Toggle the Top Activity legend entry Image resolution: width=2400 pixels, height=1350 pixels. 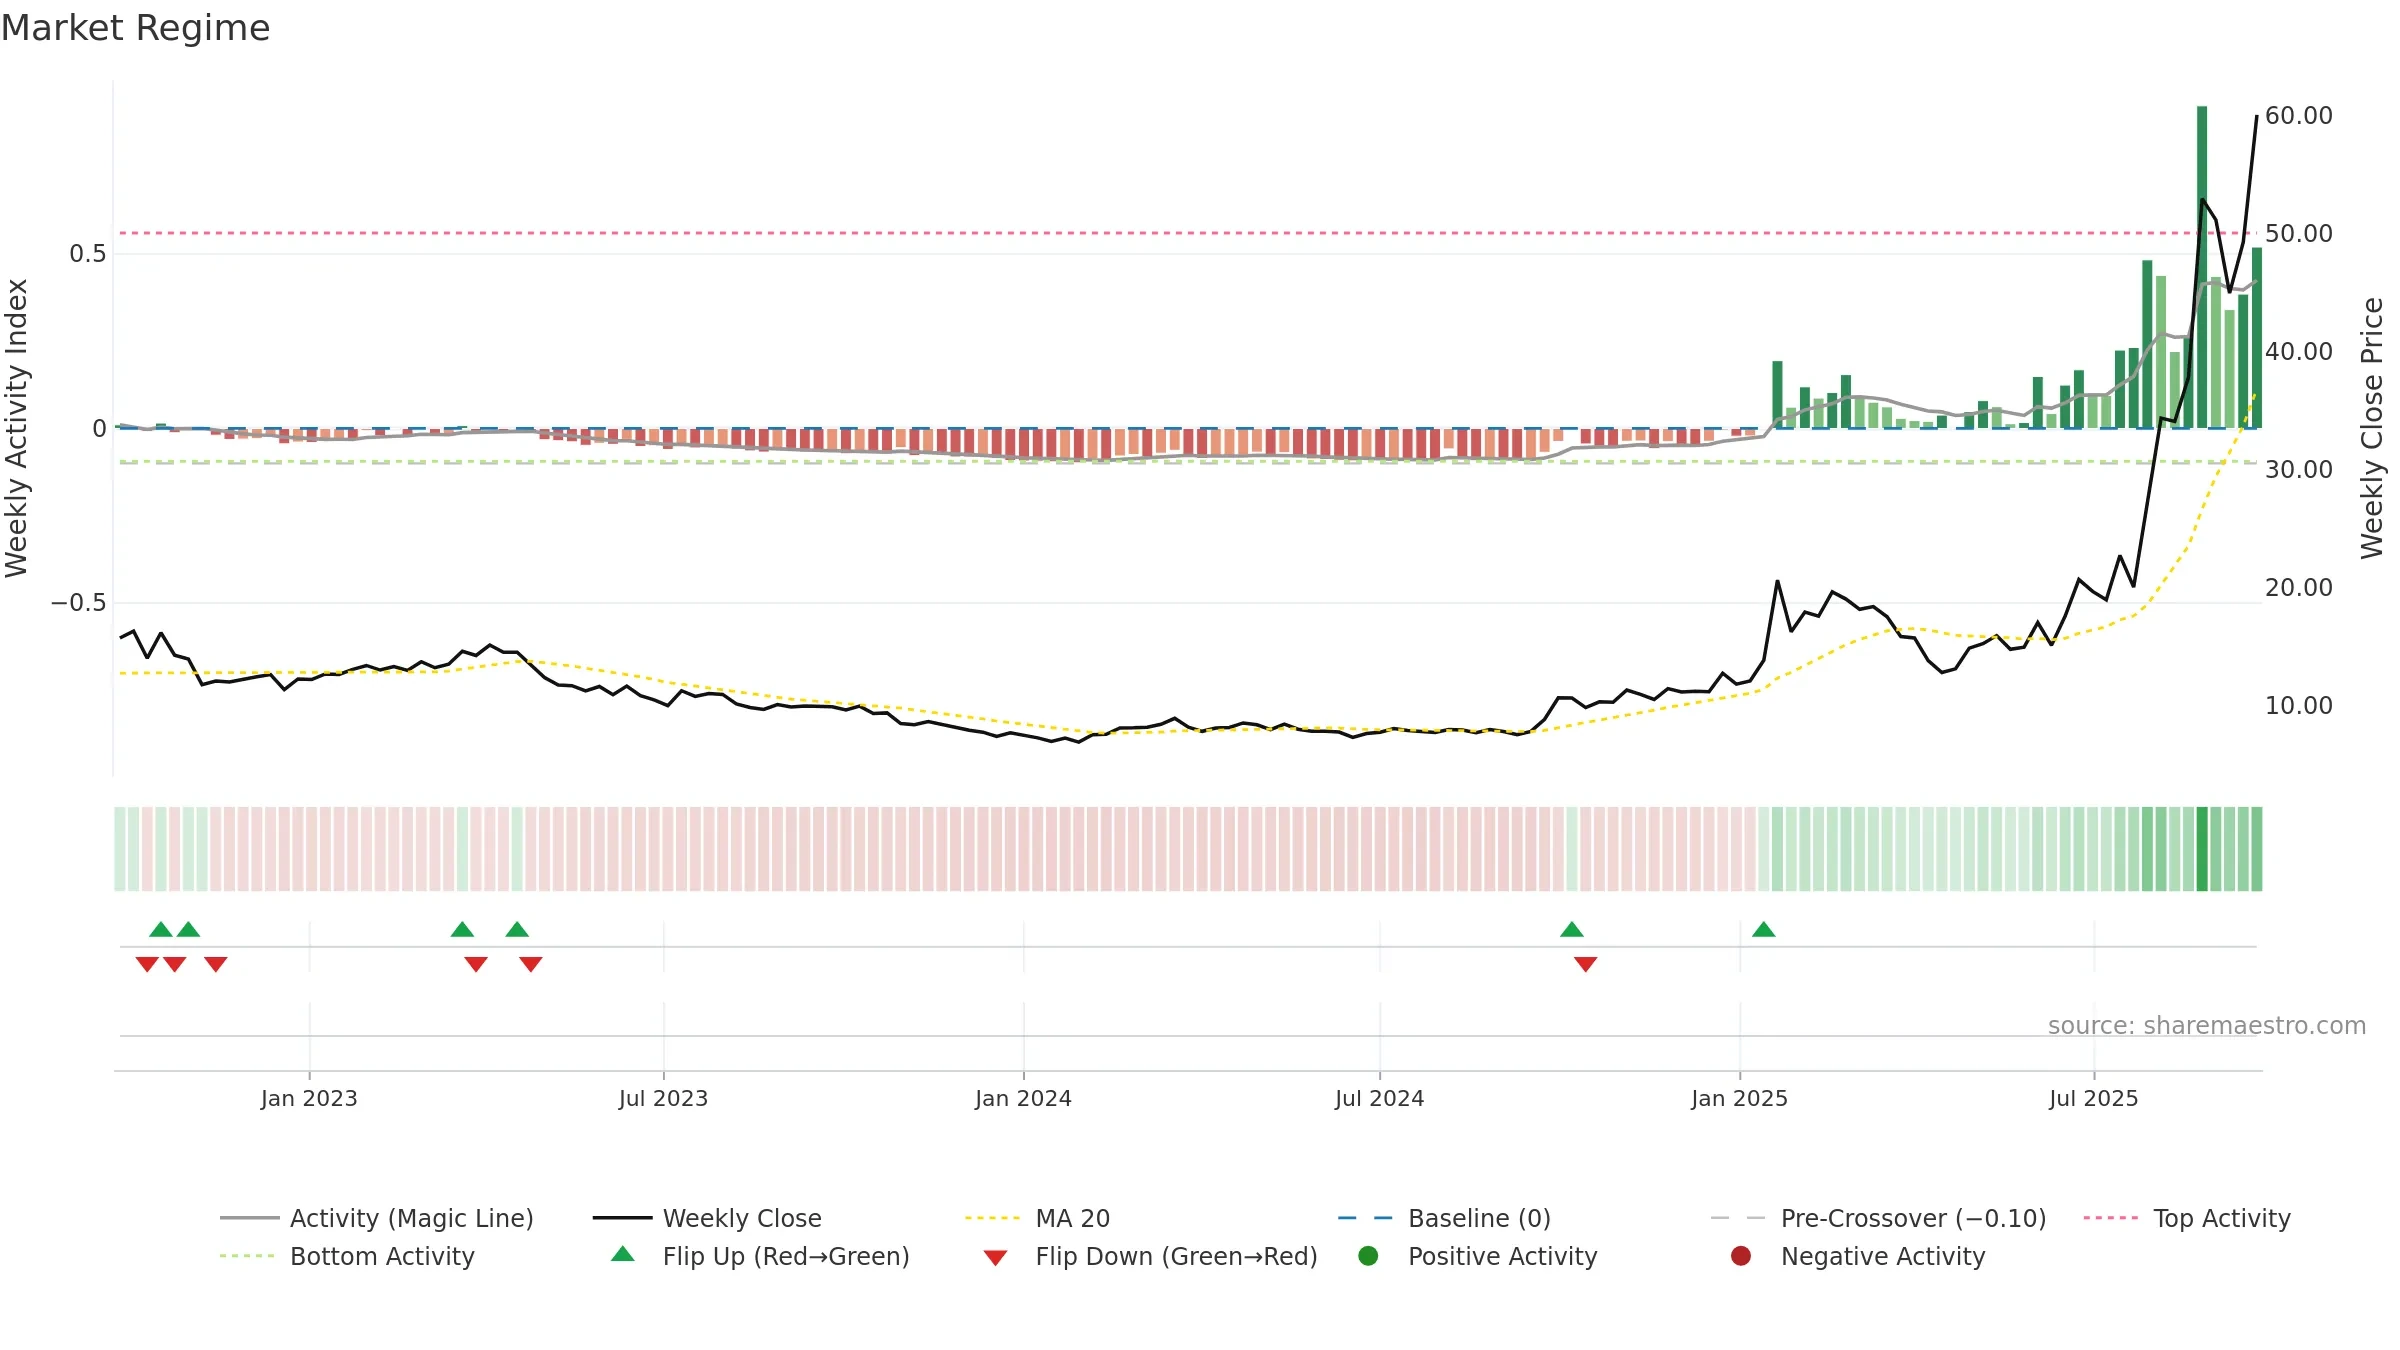tap(2186, 1218)
